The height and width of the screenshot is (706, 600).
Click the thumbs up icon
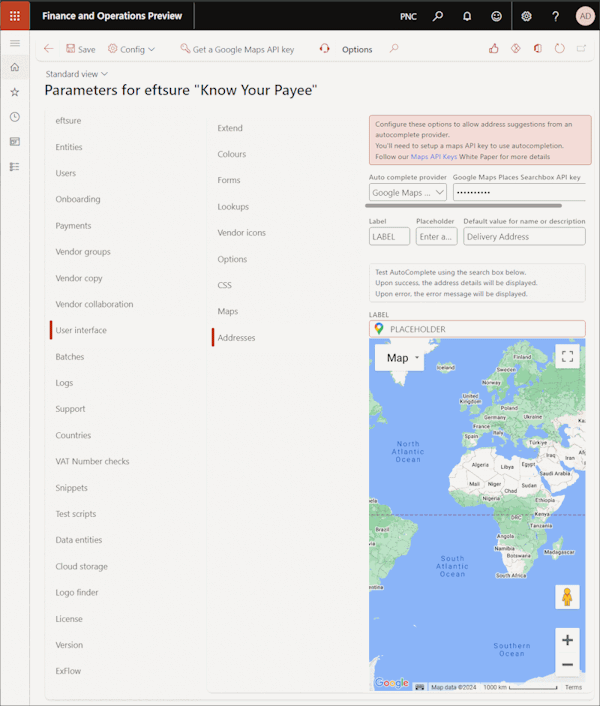click(x=494, y=48)
